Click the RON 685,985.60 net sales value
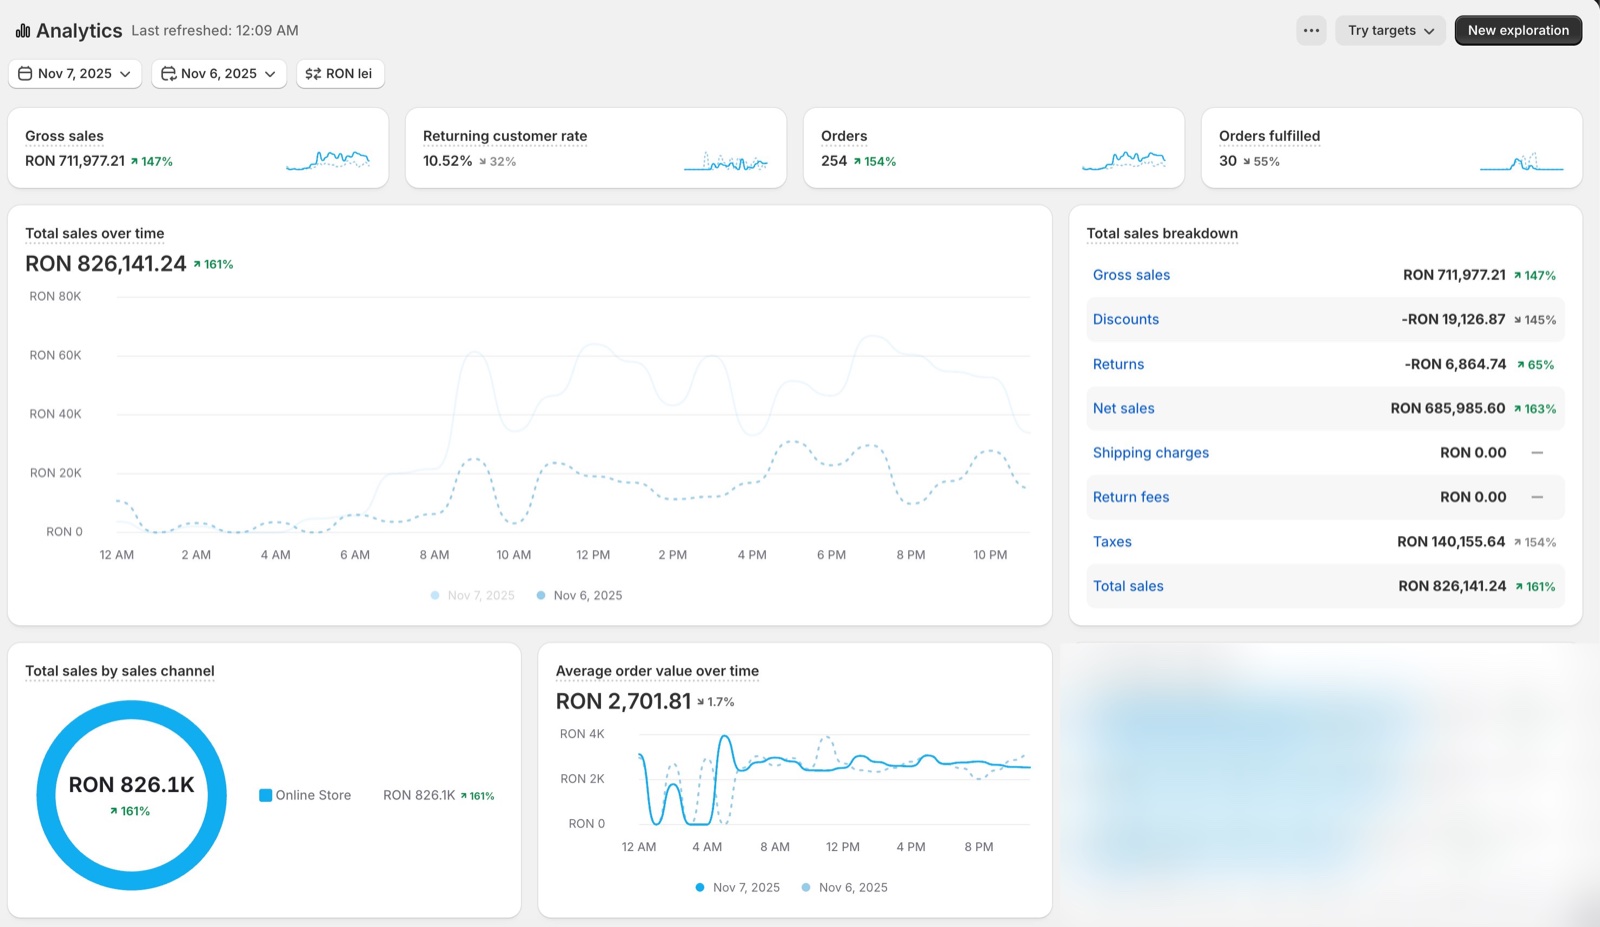The image size is (1600, 927). tap(1448, 408)
